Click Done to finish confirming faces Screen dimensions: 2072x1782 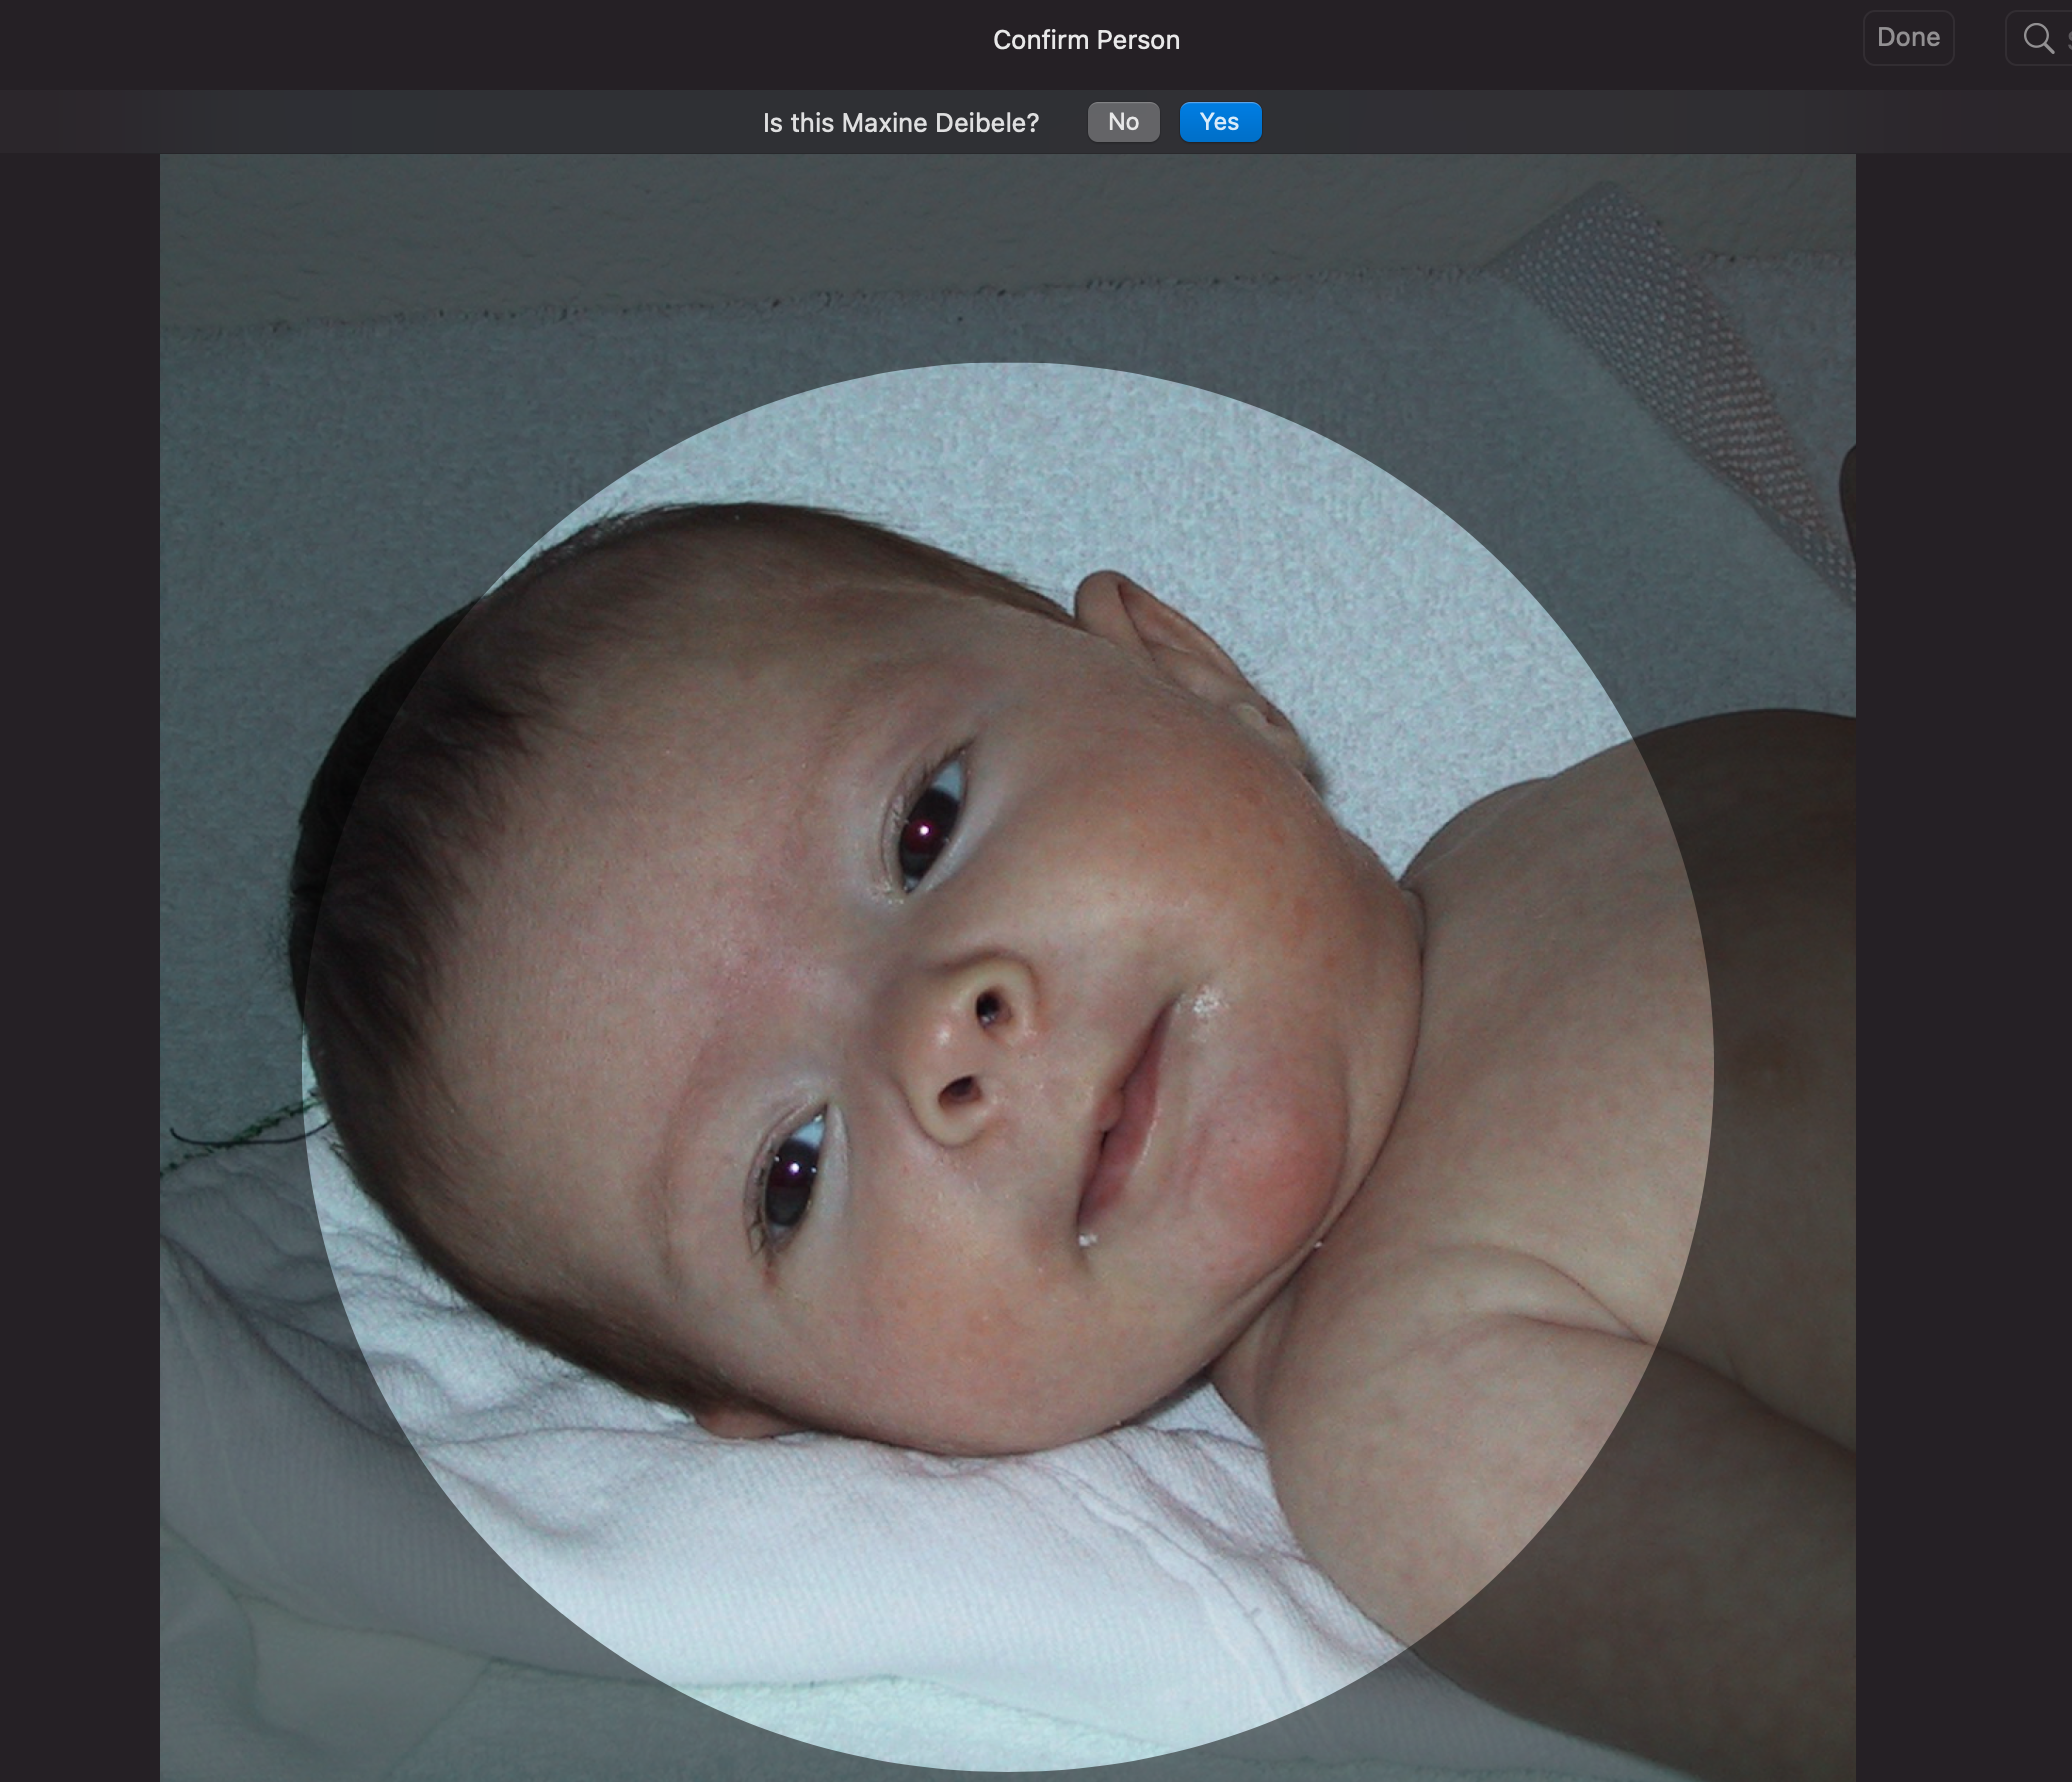(1907, 37)
